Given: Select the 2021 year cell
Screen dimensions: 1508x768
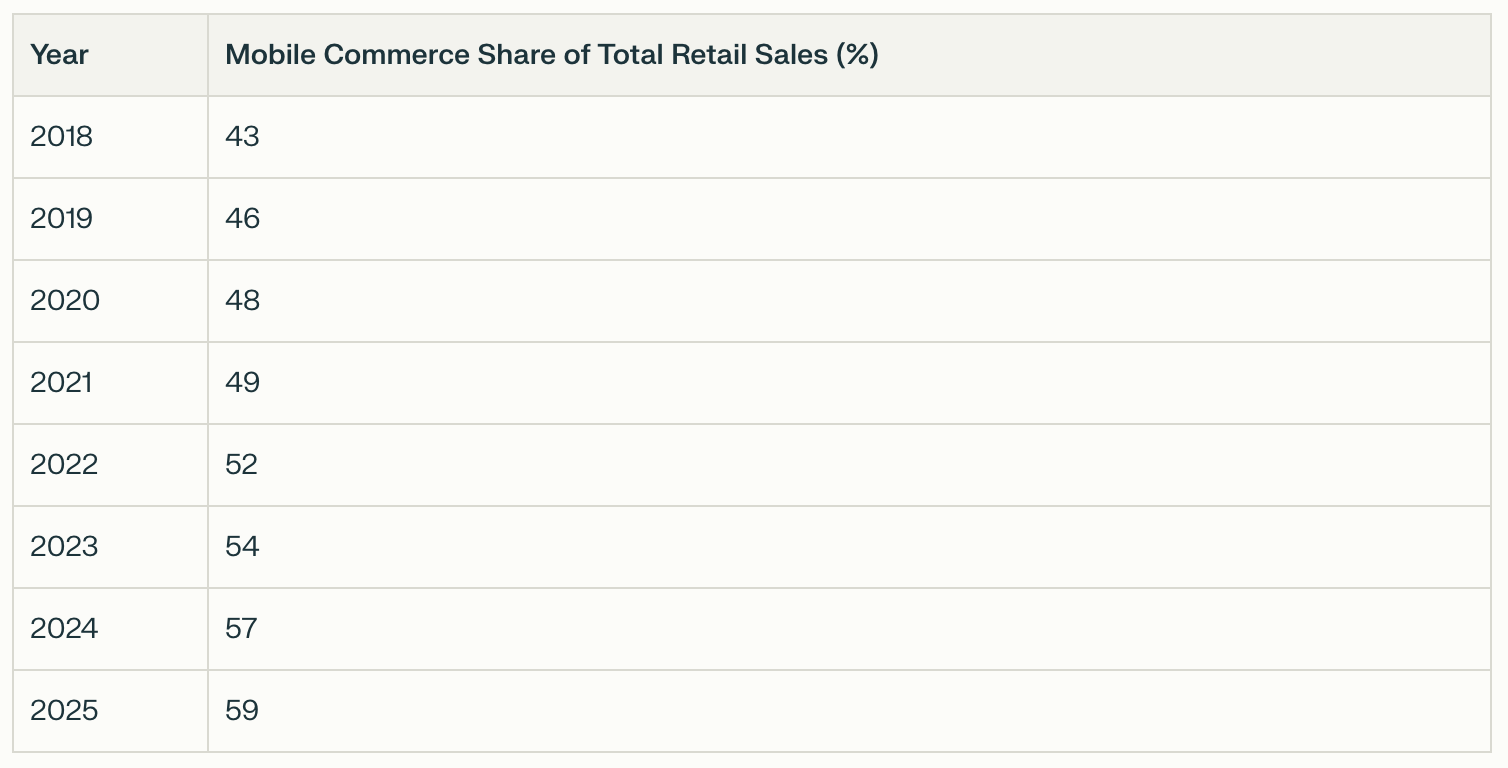Looking at the screenshot, I should click(x=110, y=383).
